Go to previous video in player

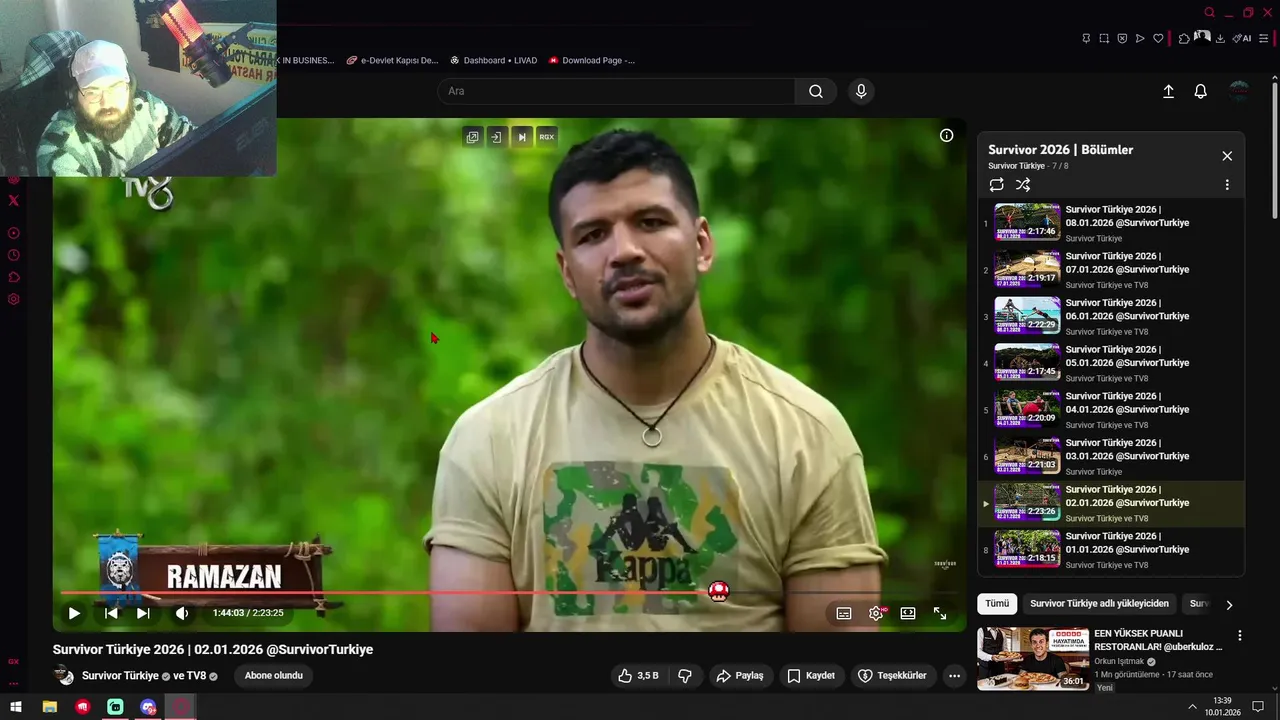(111, 613)
